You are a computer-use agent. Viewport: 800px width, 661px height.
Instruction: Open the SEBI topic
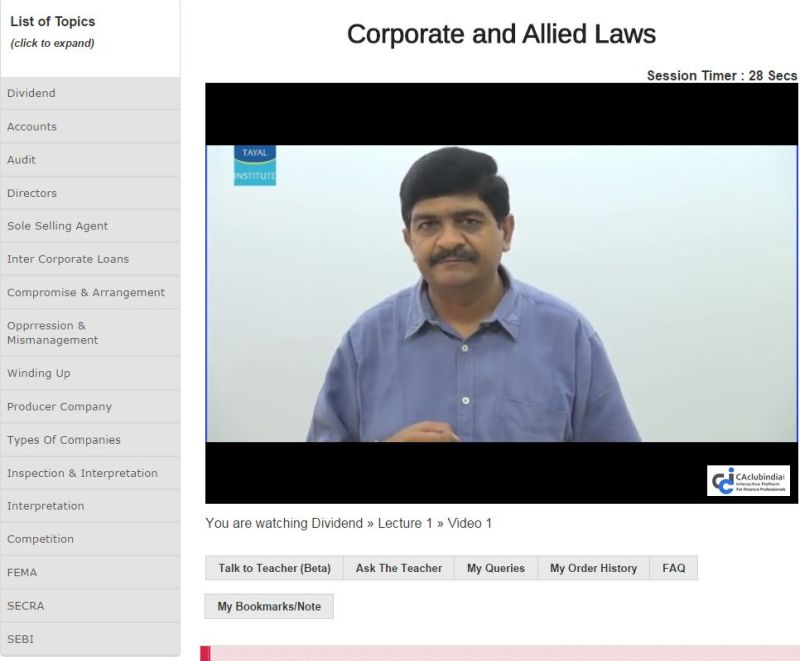coord(90,639)
